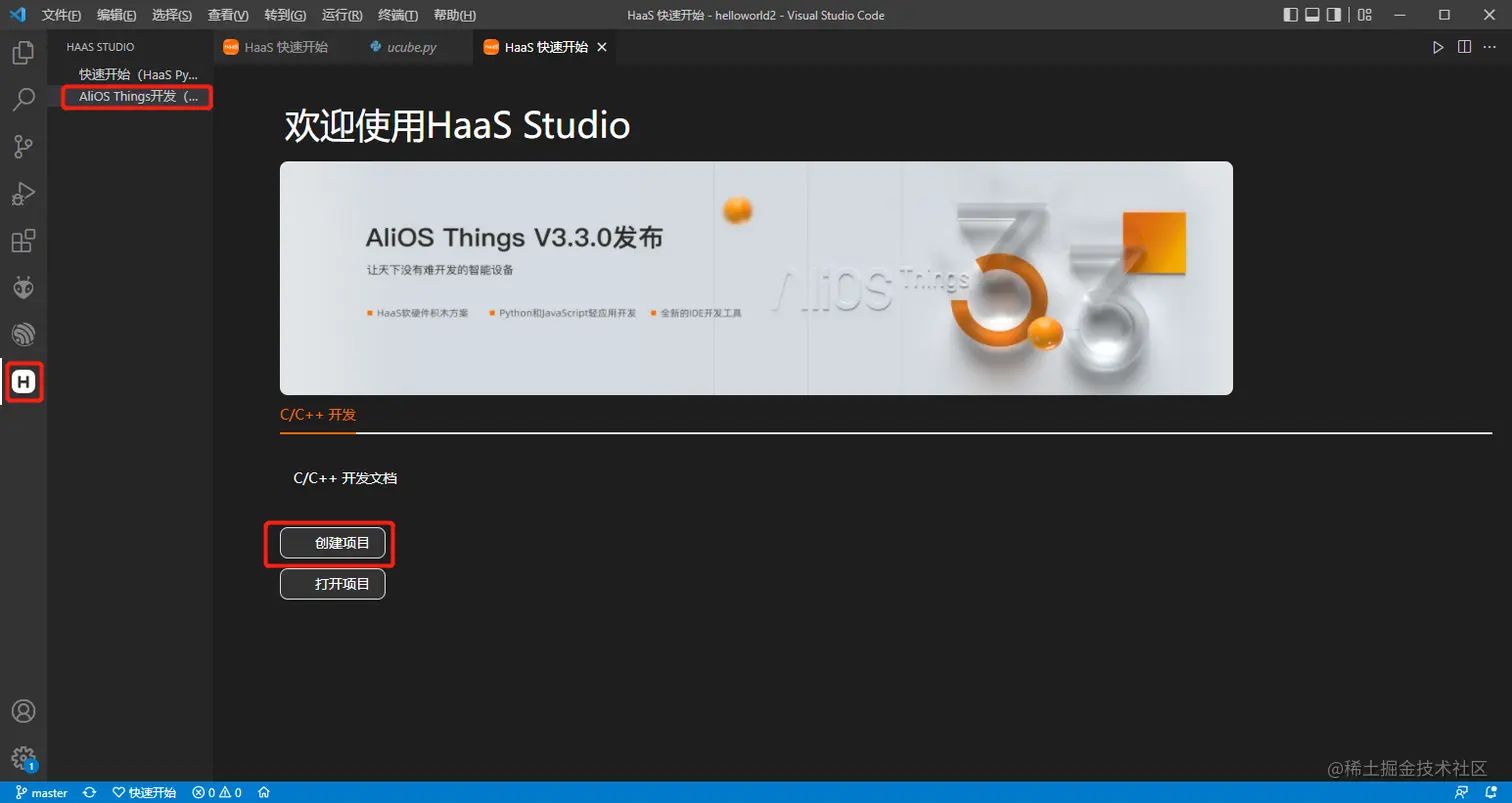Open the Explorer view in activity bar
The width and height of the screenshot is (1512, 803).
tap(23, 52)
